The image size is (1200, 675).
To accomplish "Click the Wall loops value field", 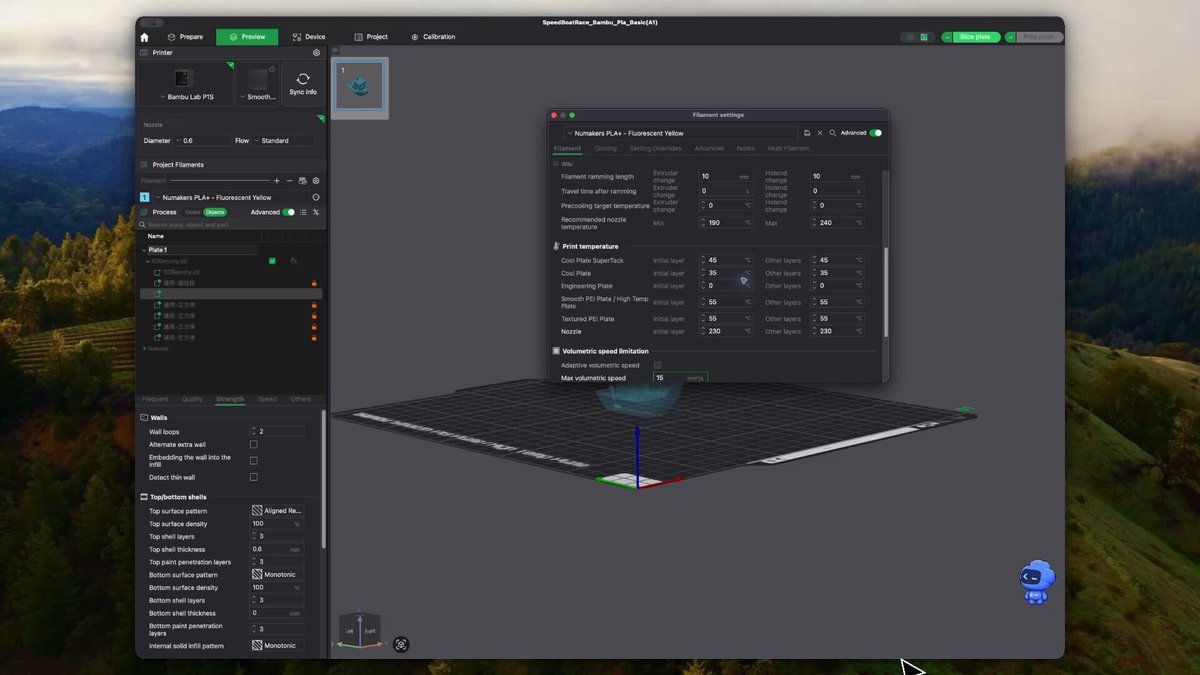I will [277, 431].
